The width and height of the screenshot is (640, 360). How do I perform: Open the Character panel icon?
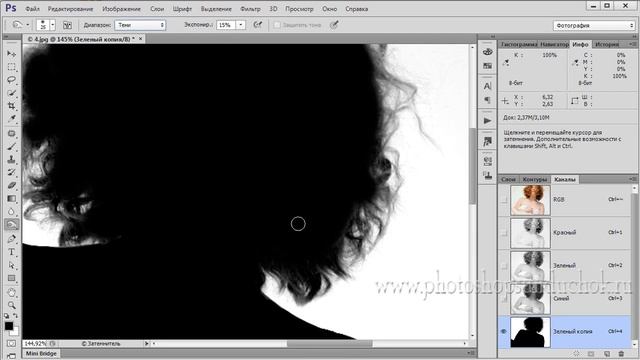pos(487,86)
